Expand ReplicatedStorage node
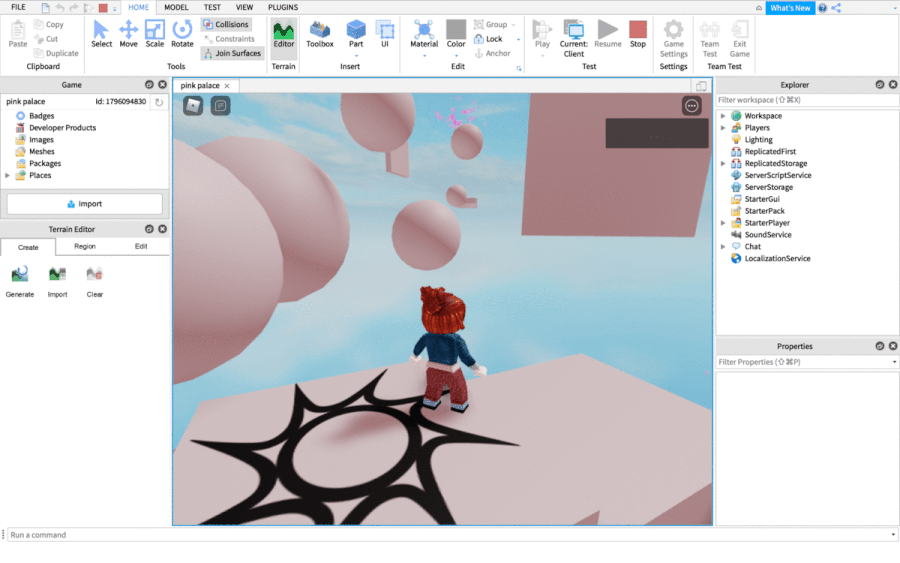Screen dimensions: 900x563 point(723,164)
